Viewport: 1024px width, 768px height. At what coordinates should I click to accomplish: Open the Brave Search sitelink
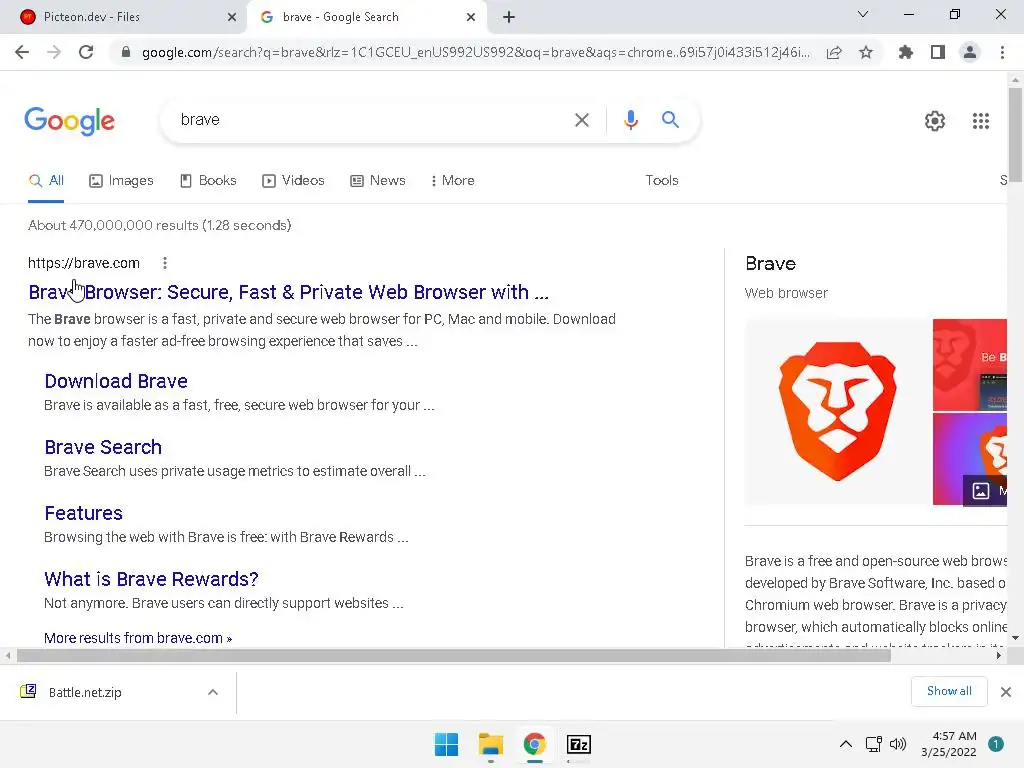pyautogui.click(x=103, y=447)
